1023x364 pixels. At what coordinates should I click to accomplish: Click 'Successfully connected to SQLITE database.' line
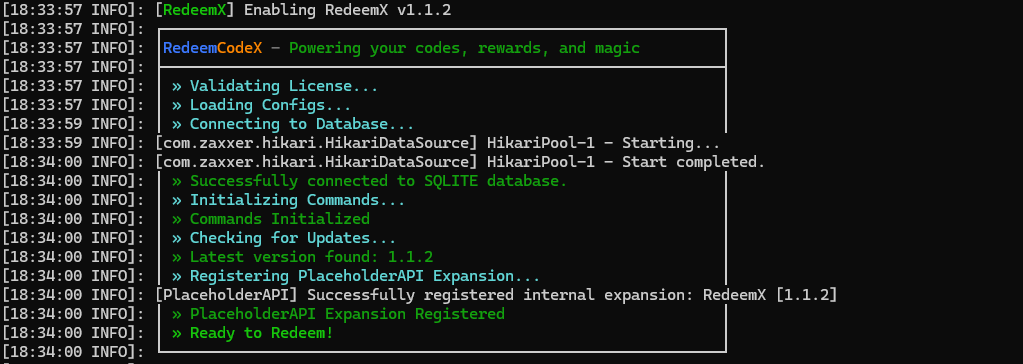pos(369,181)
